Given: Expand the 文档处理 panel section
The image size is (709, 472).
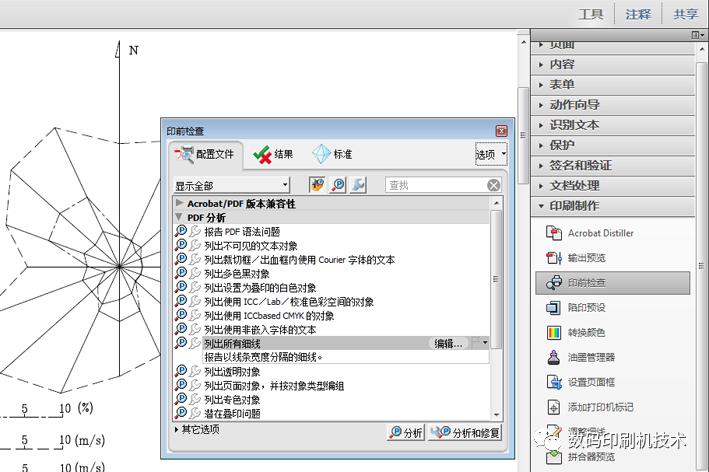Looking at the screenshot, I should (613, 186).
